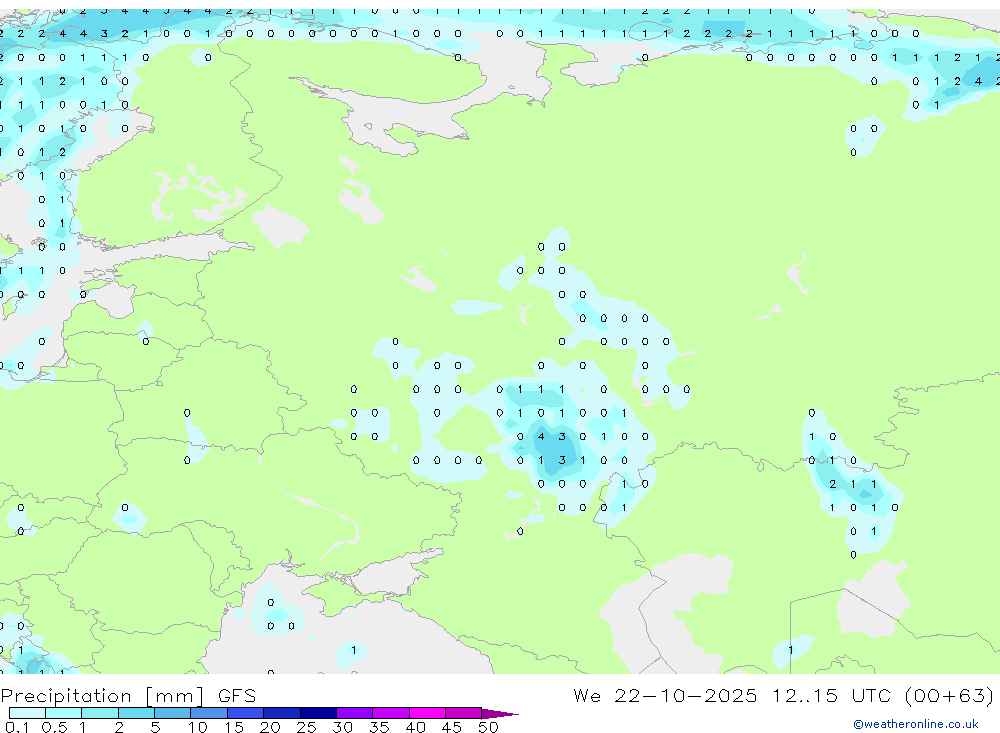
Task: Click the 0.5–1 mm legend color swatch
Action: tap(64, 713)
